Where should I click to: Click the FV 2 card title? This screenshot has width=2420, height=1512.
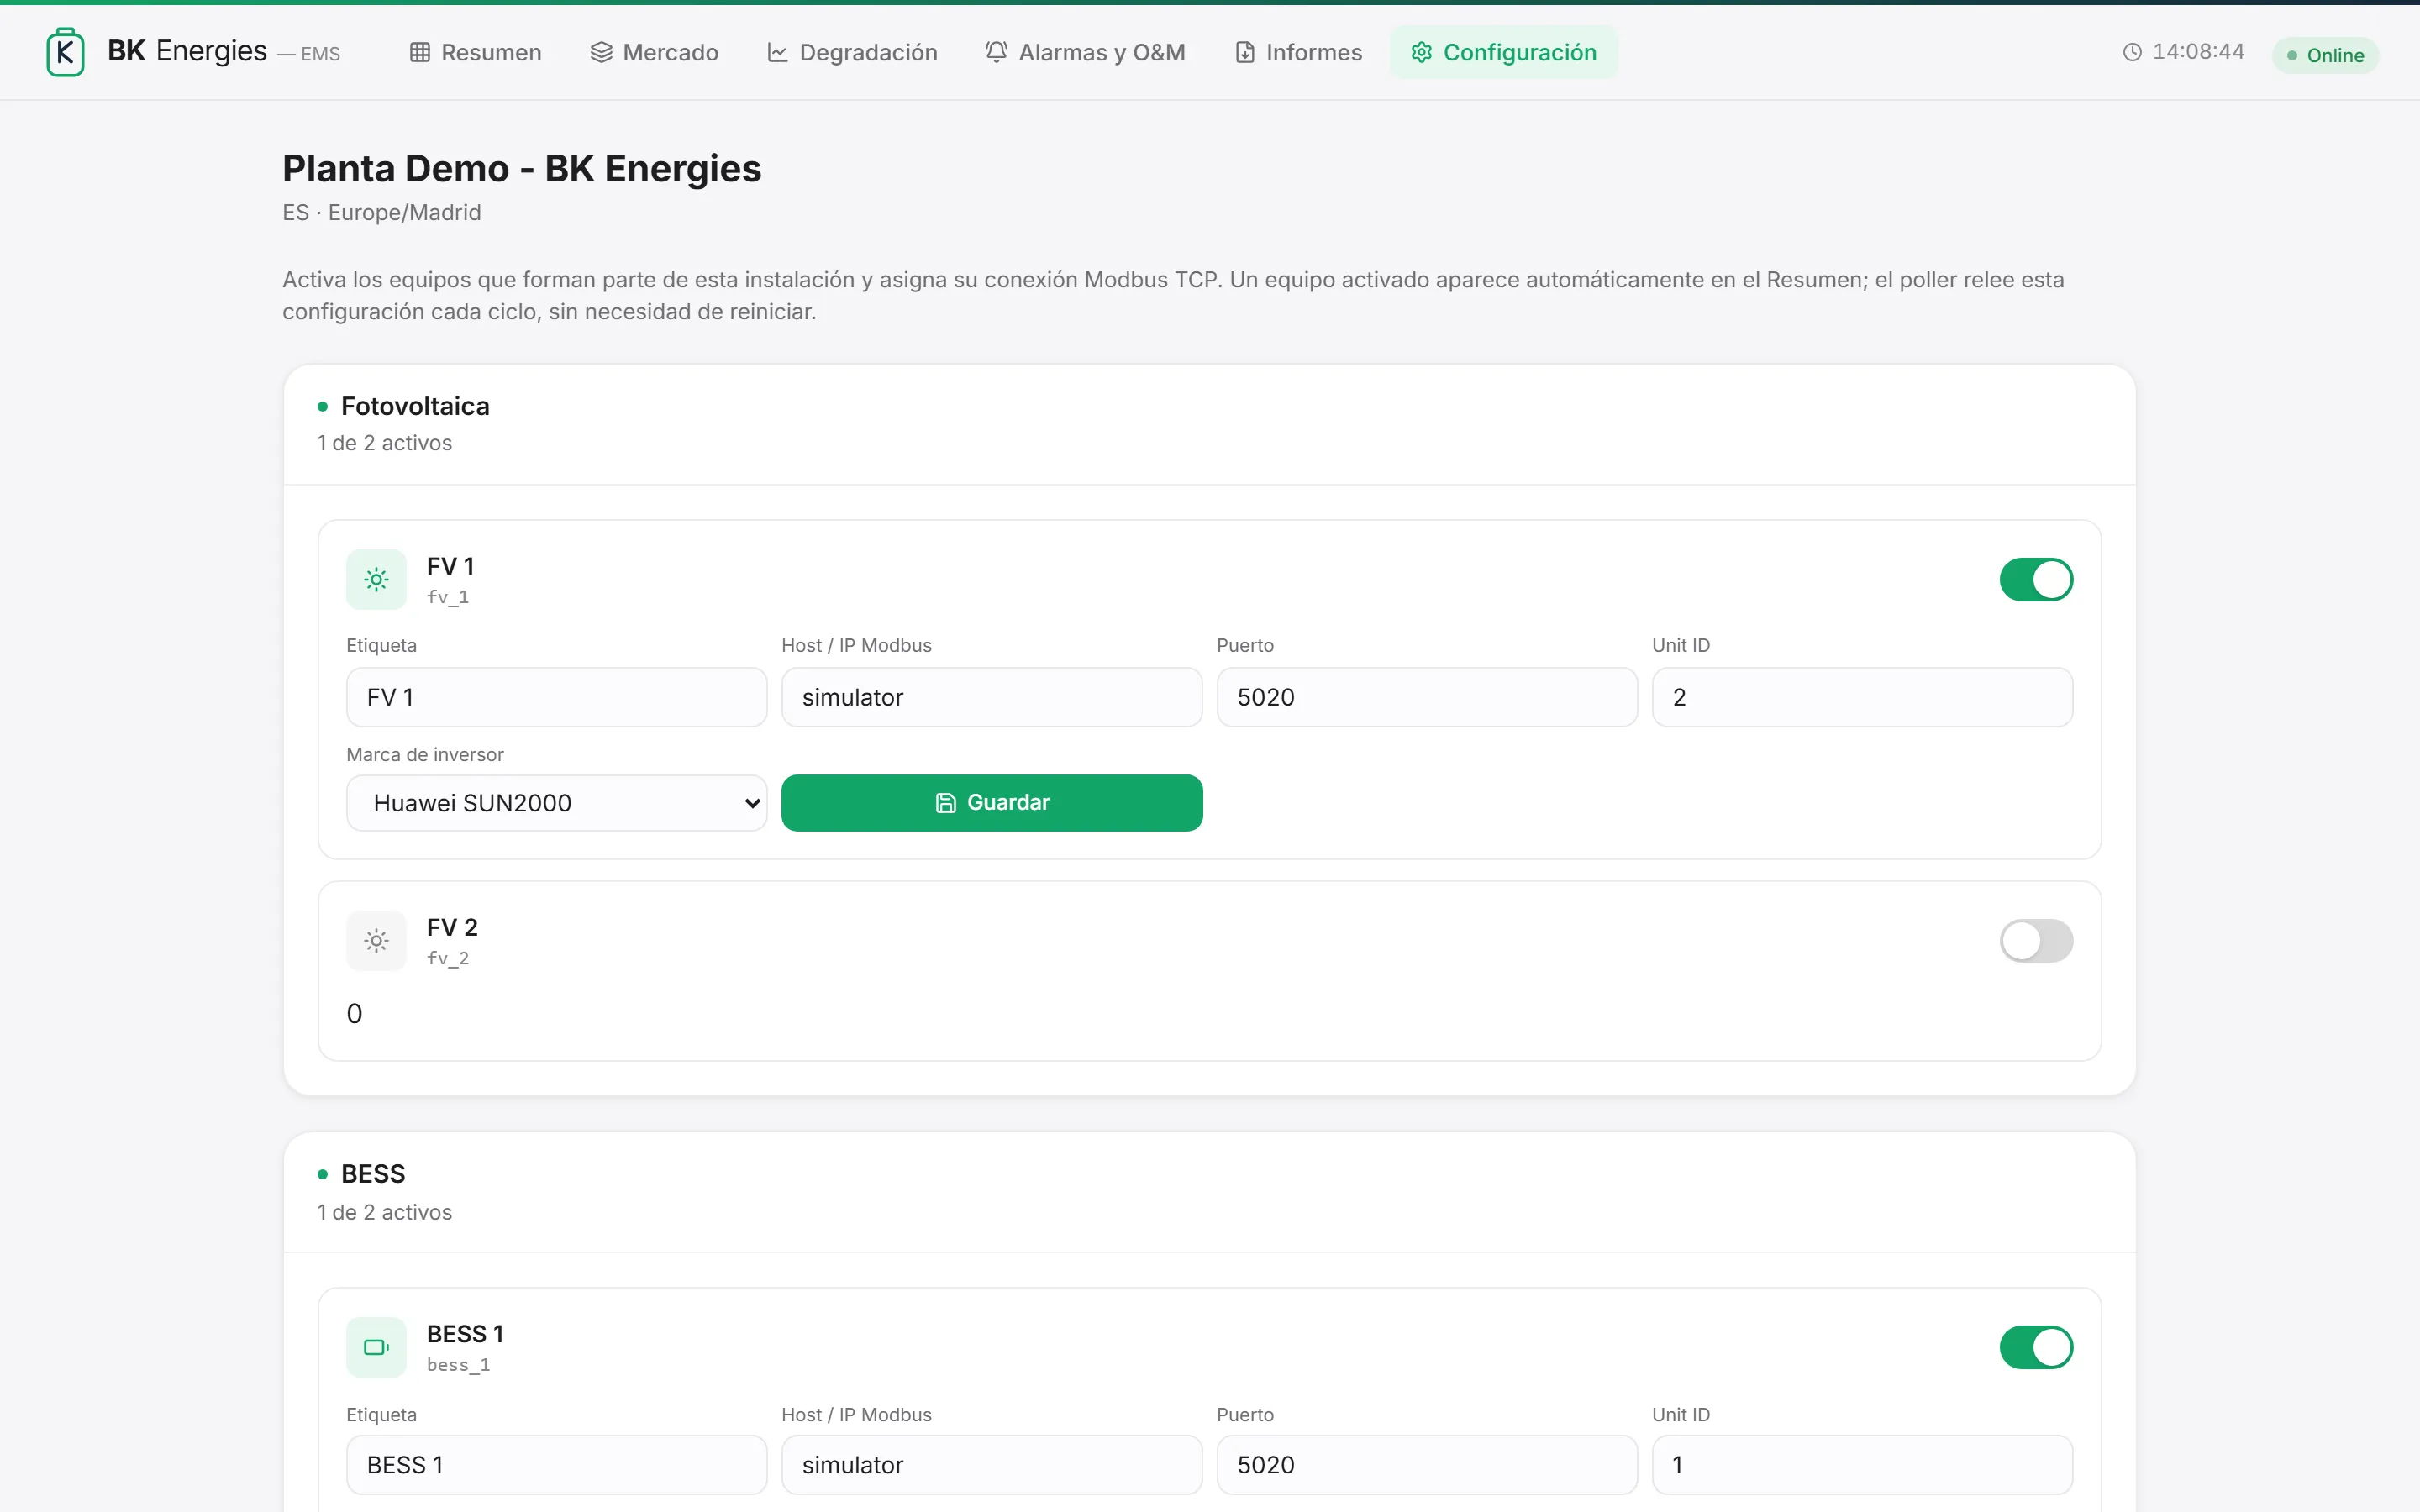coord(452,927)
